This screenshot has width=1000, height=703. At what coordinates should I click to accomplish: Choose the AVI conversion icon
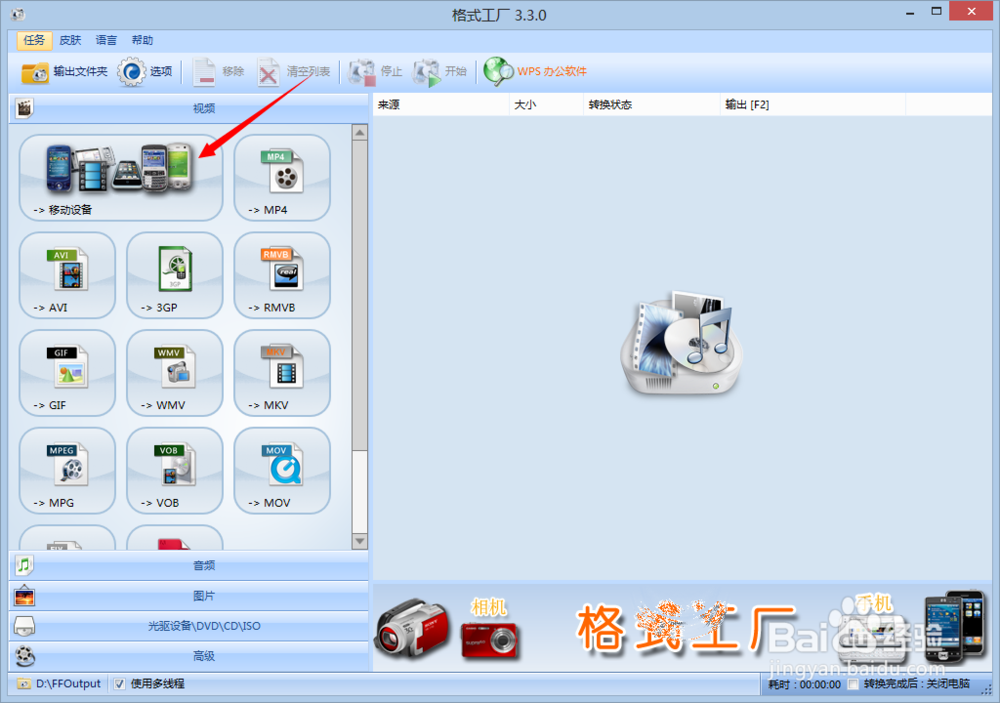pos(68,276)
